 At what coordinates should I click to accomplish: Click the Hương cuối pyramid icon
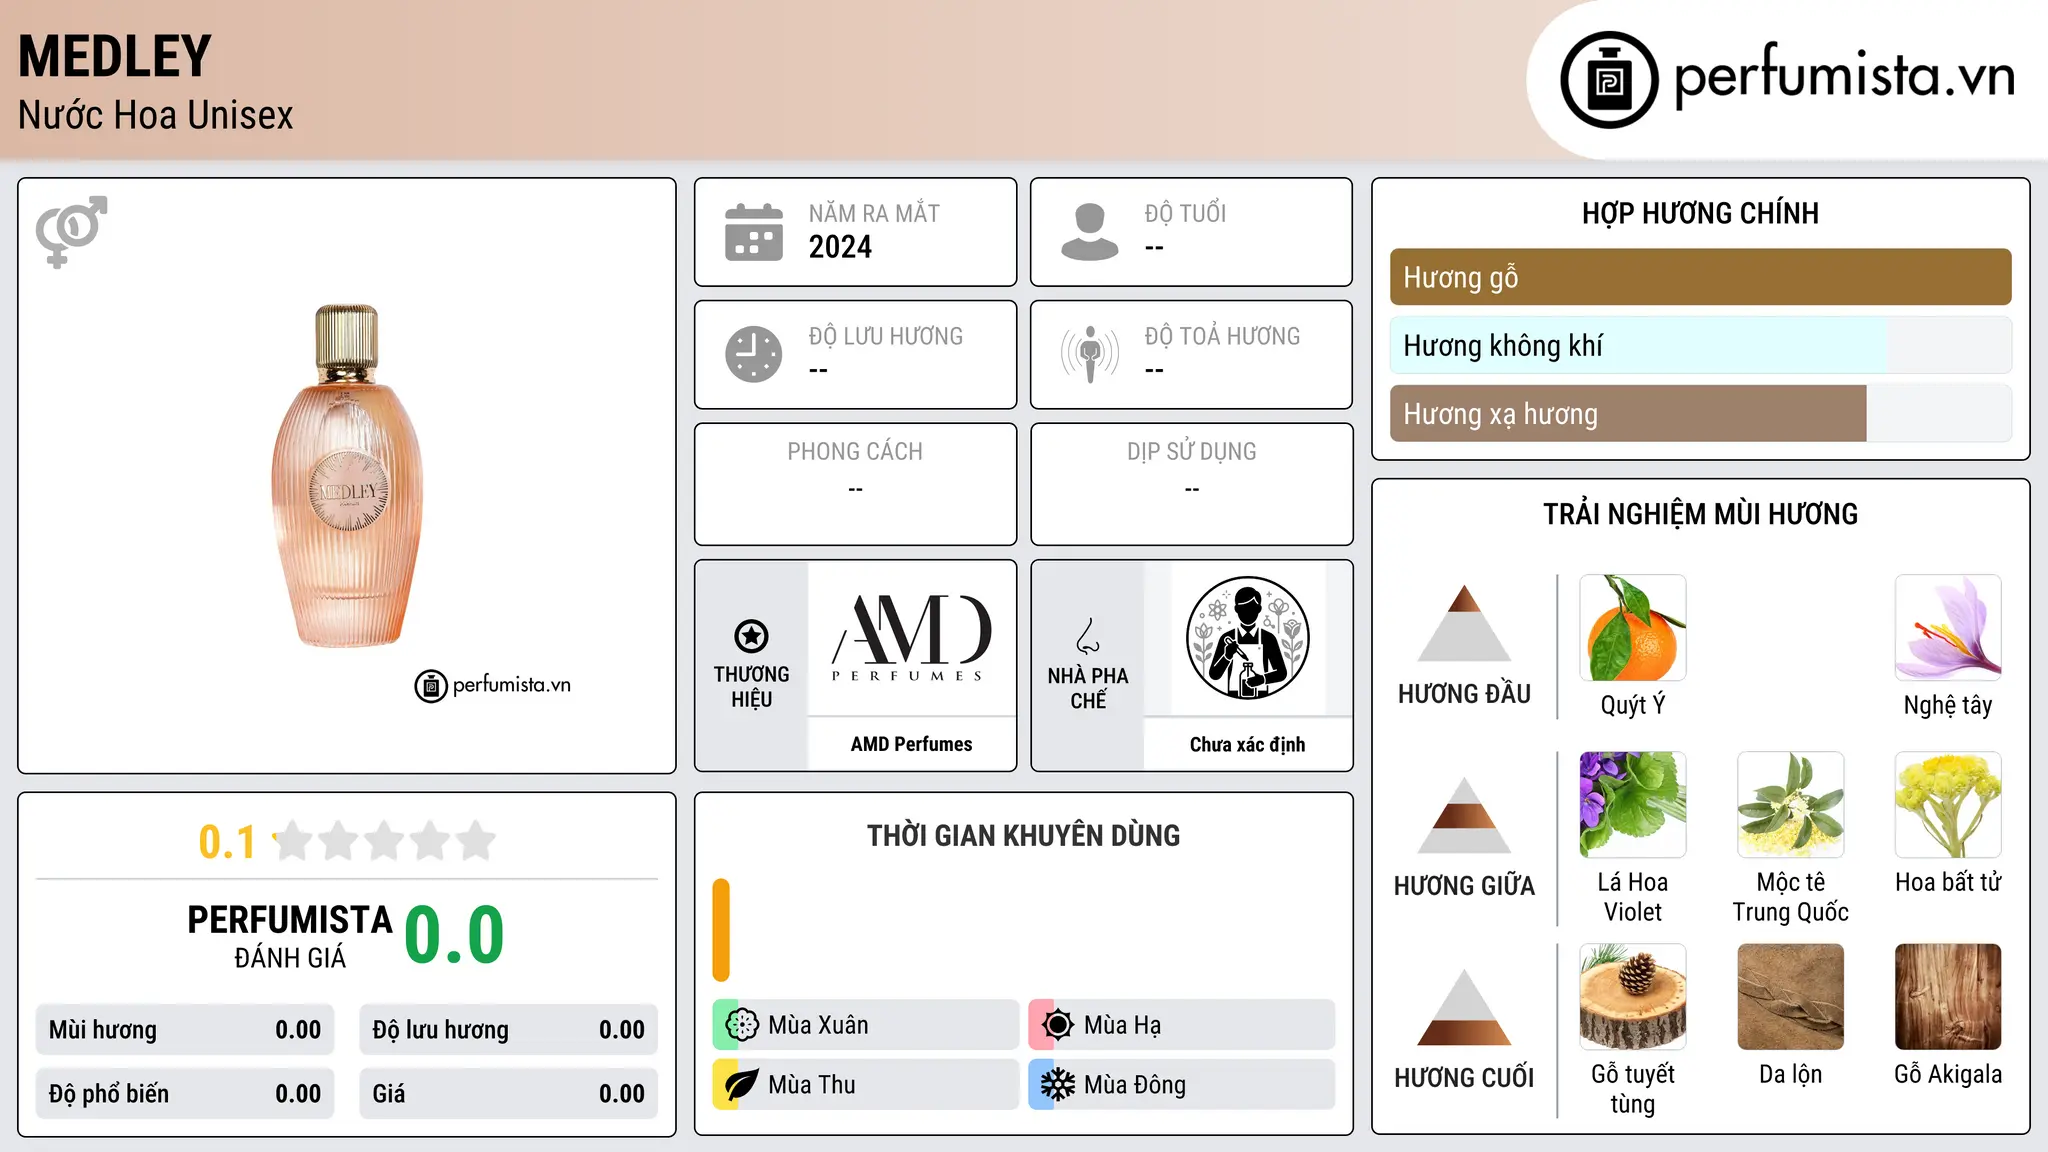click(x=1464, y=1007)
